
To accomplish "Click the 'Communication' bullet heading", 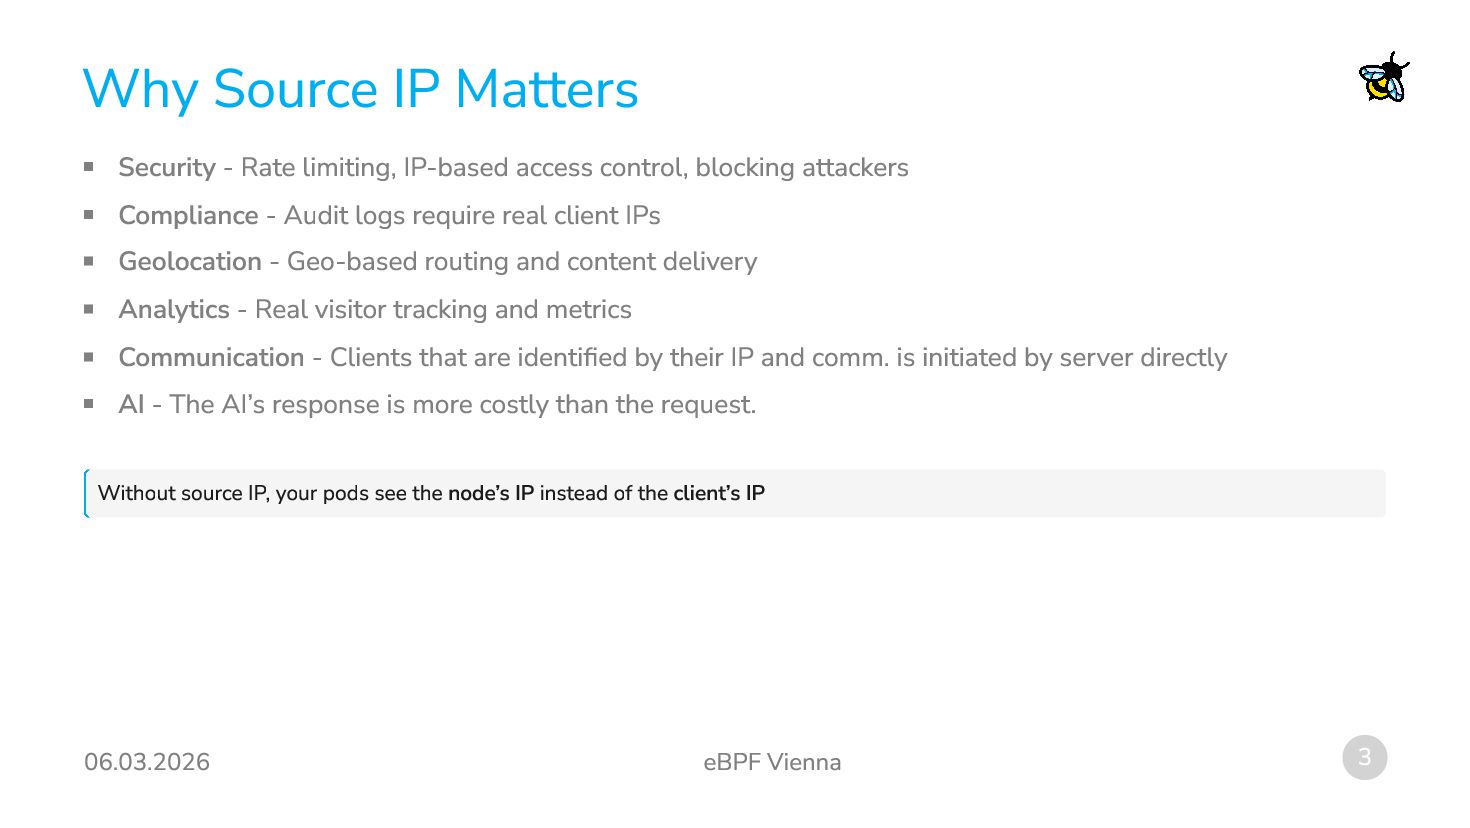I will point(211,357).
